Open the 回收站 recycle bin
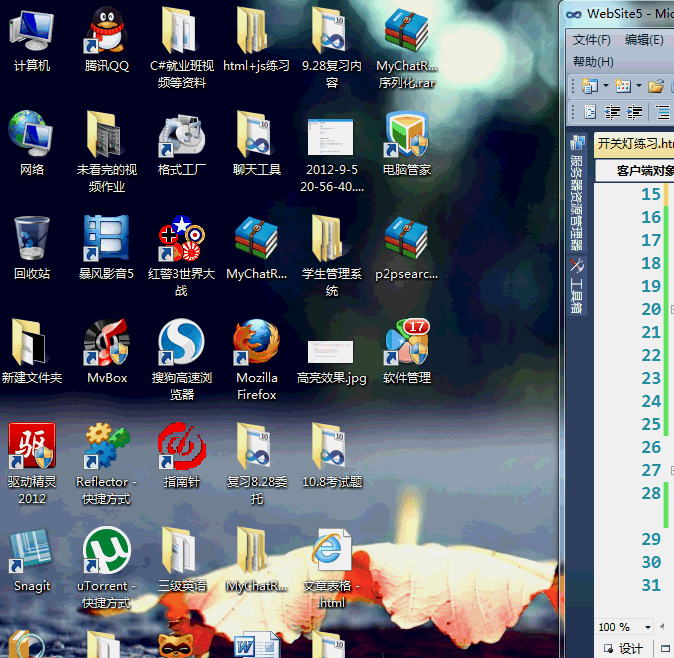 pos(31,248)
